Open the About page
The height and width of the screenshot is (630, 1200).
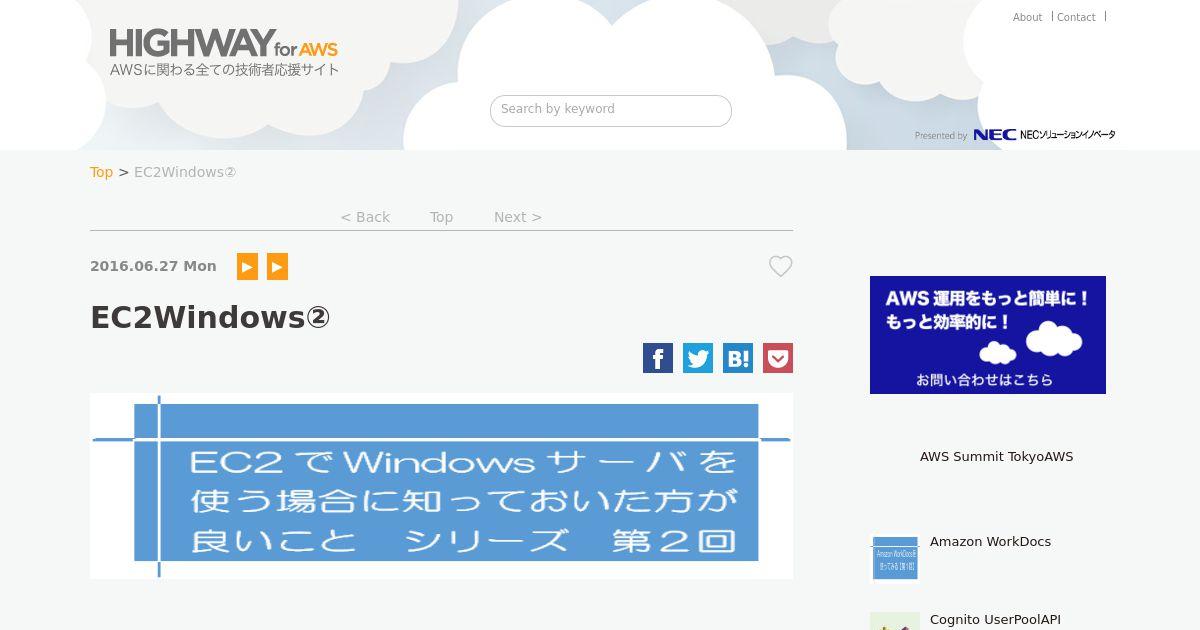(1027, 17)
